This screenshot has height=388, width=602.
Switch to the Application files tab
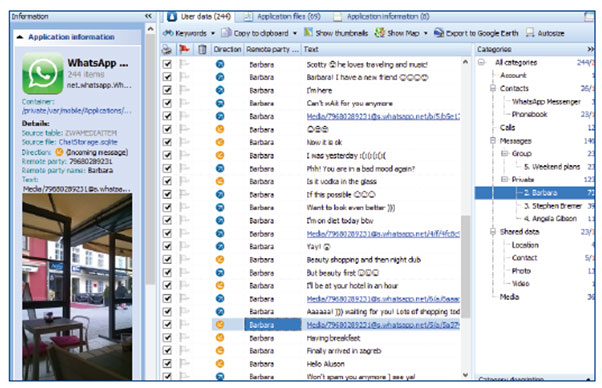point(283,17)
